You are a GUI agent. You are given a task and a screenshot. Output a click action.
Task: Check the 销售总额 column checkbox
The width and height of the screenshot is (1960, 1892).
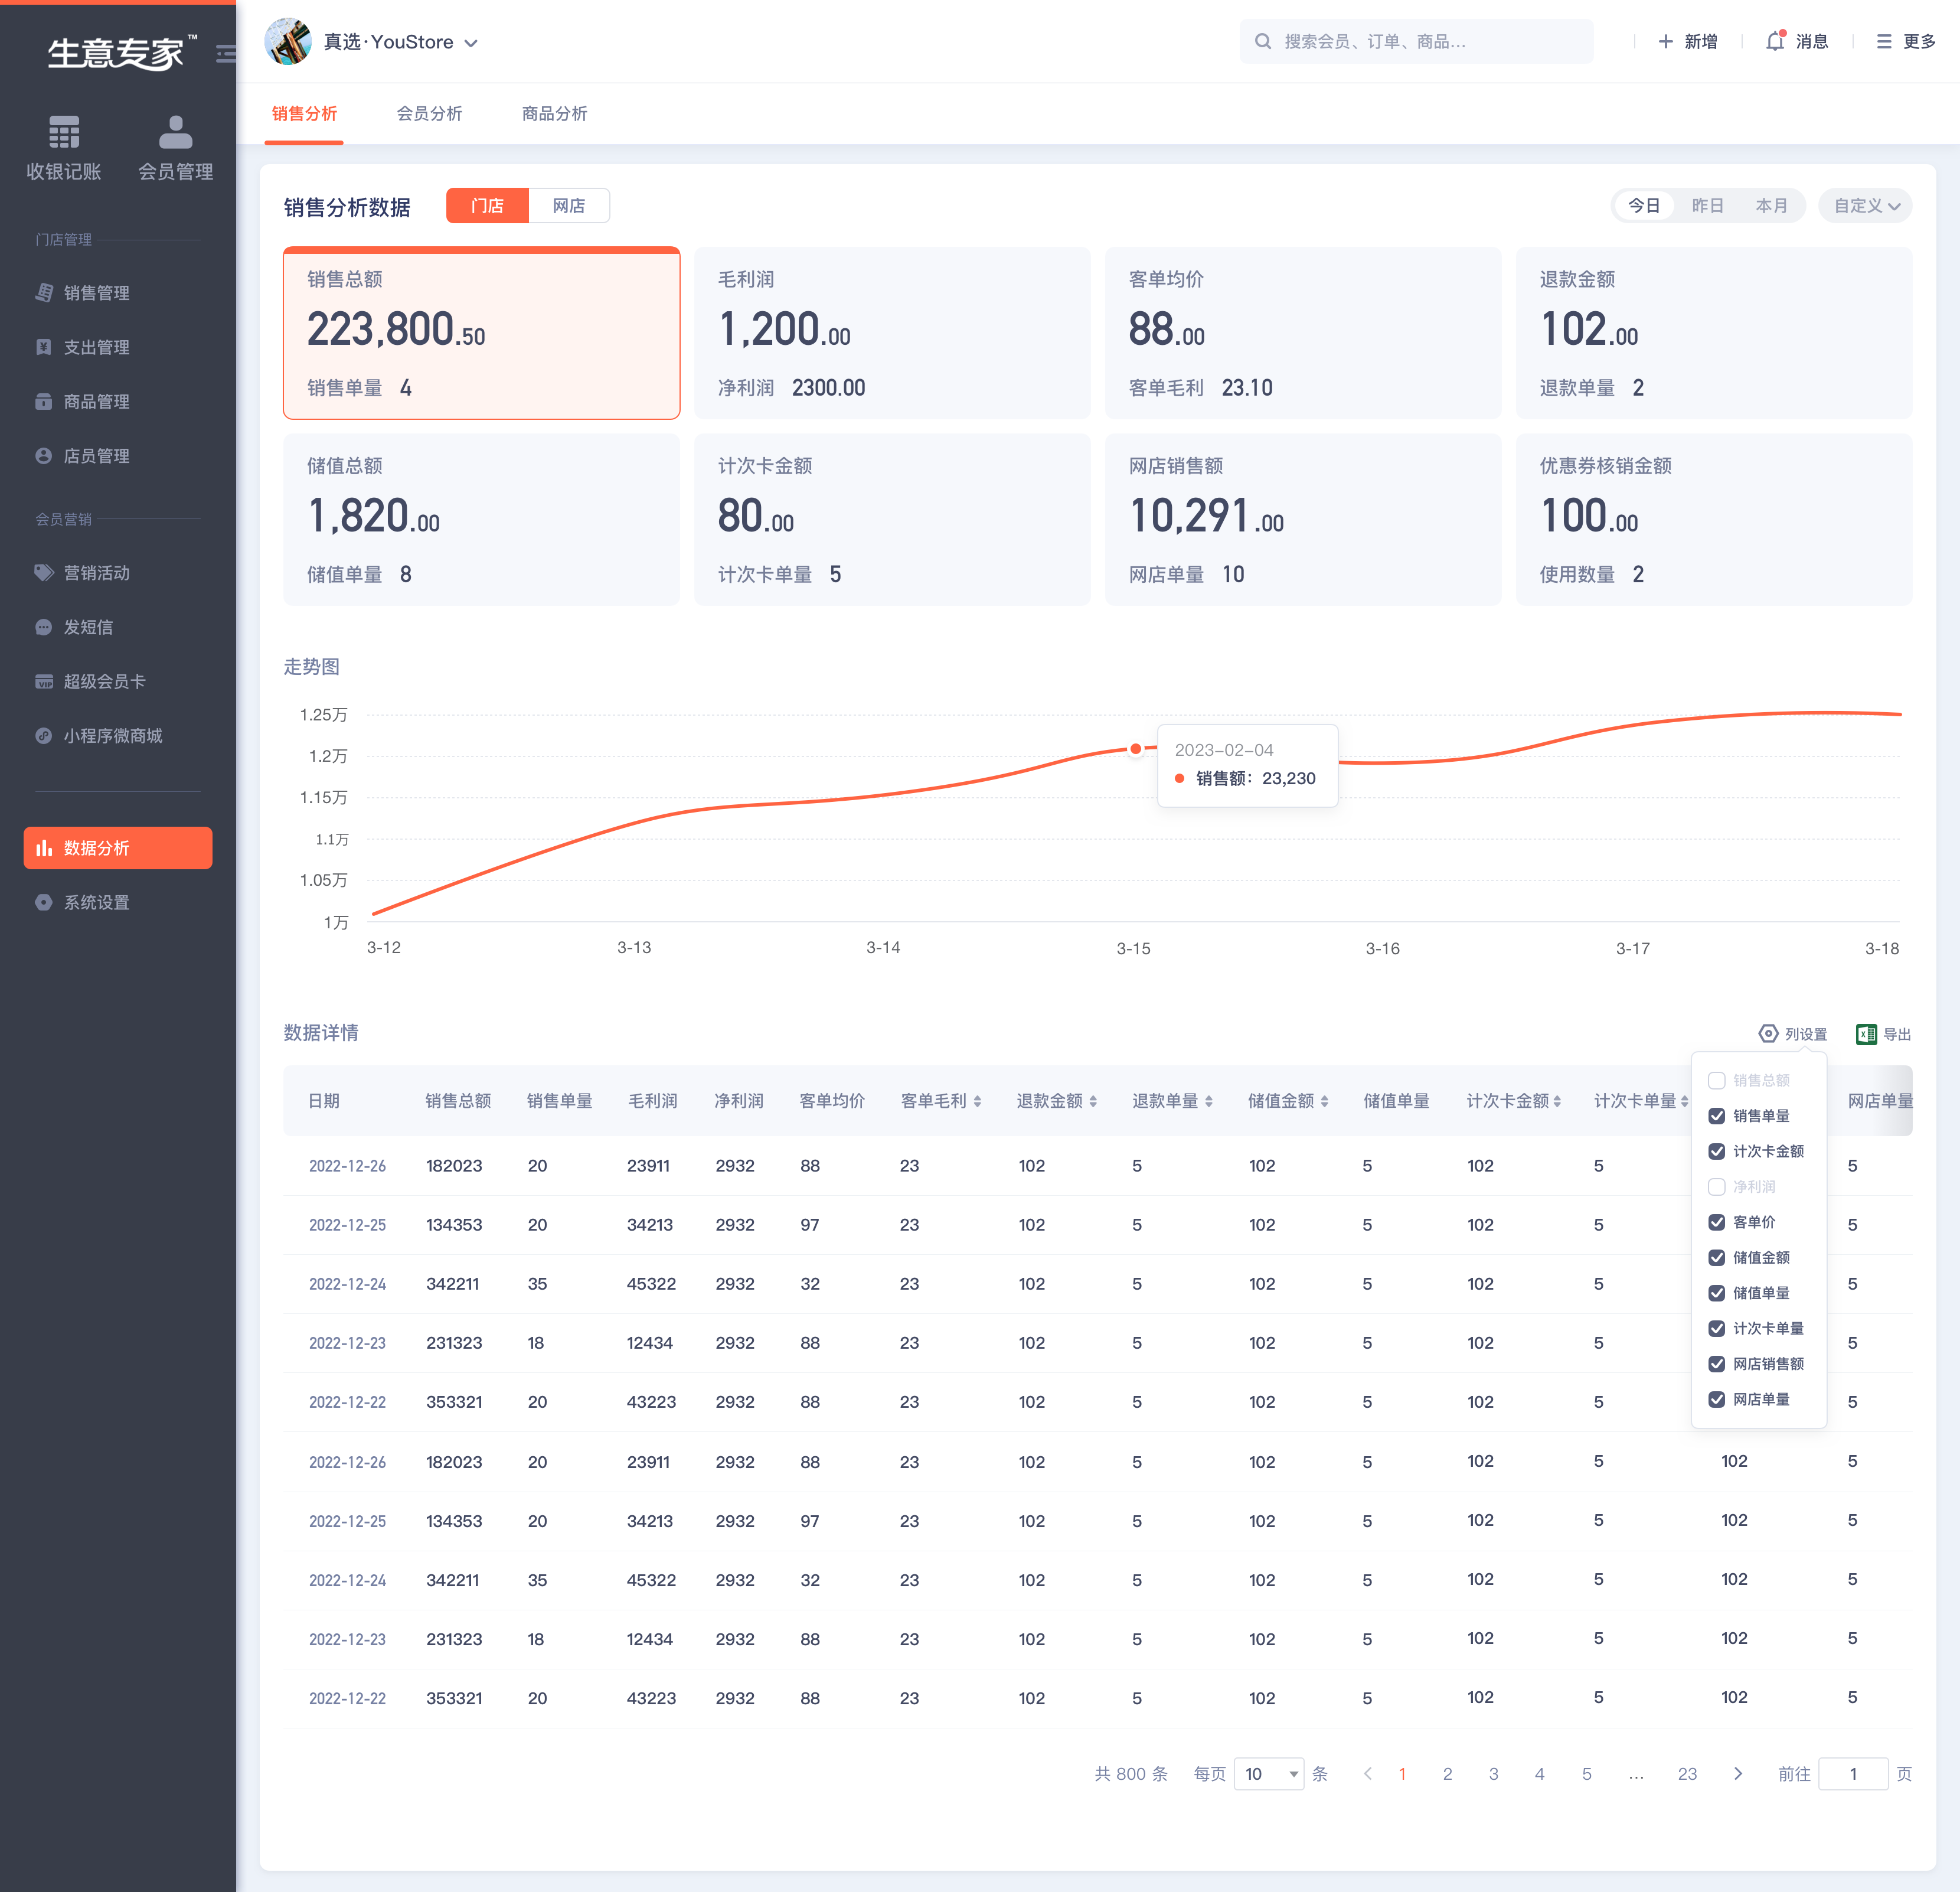coord(1716,1080)
